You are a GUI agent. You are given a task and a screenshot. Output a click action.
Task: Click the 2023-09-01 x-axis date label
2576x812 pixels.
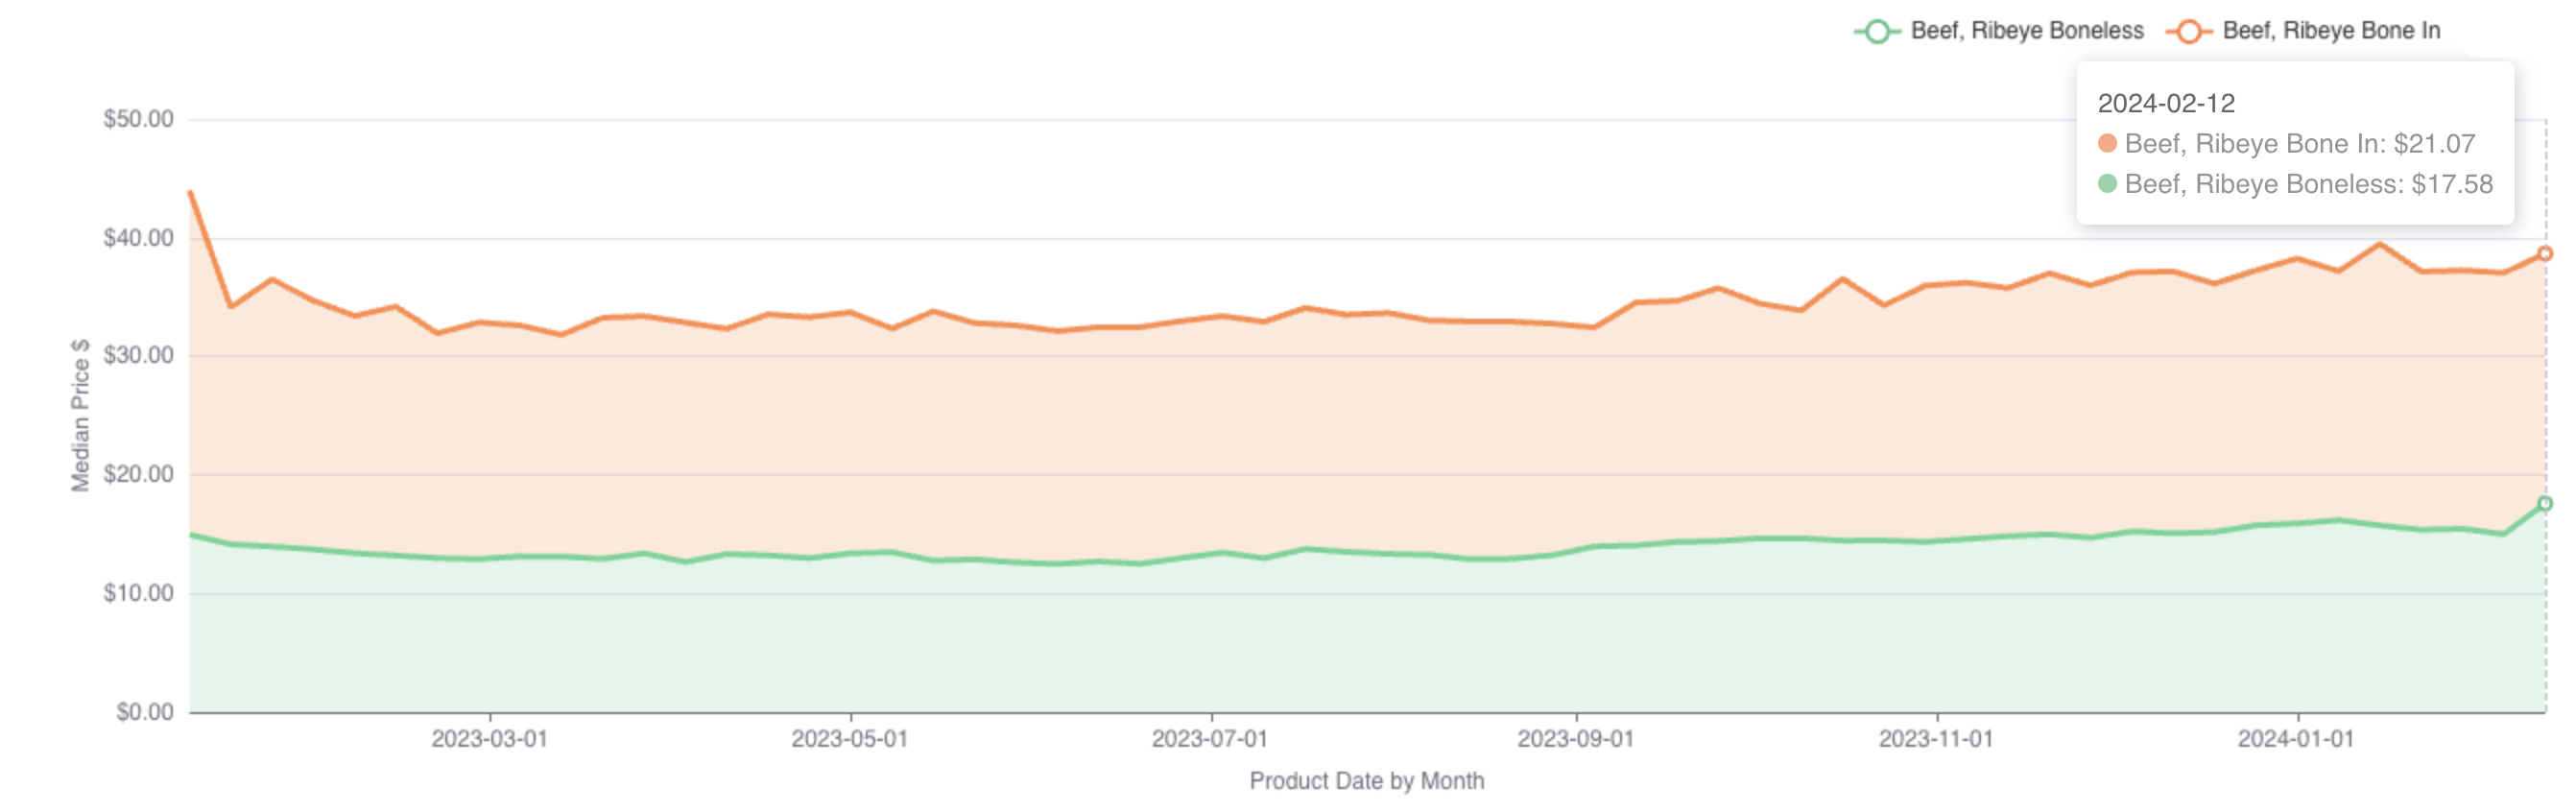[x=1575, y=739]
